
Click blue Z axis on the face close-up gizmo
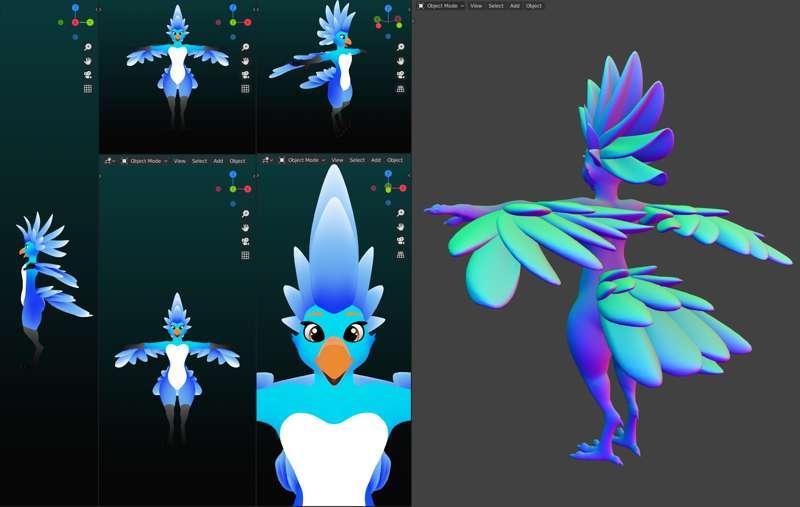(x=388, y=174)
